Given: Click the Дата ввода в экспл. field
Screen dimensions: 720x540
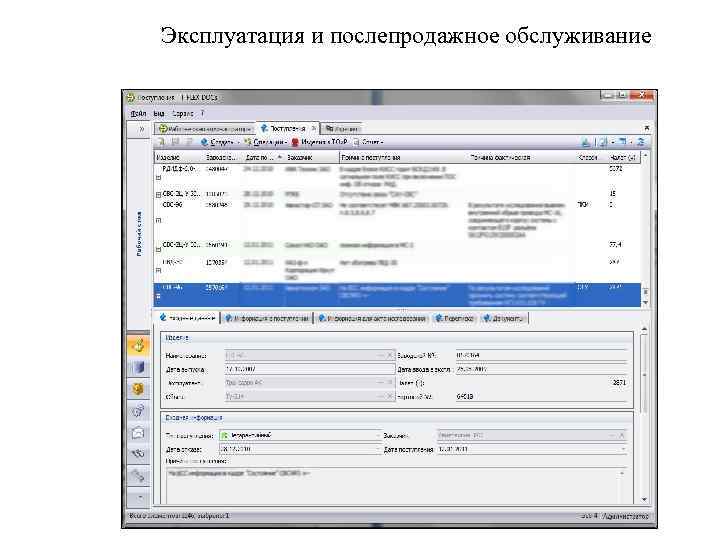Looking at the screenshot, I should coord(541,369).
